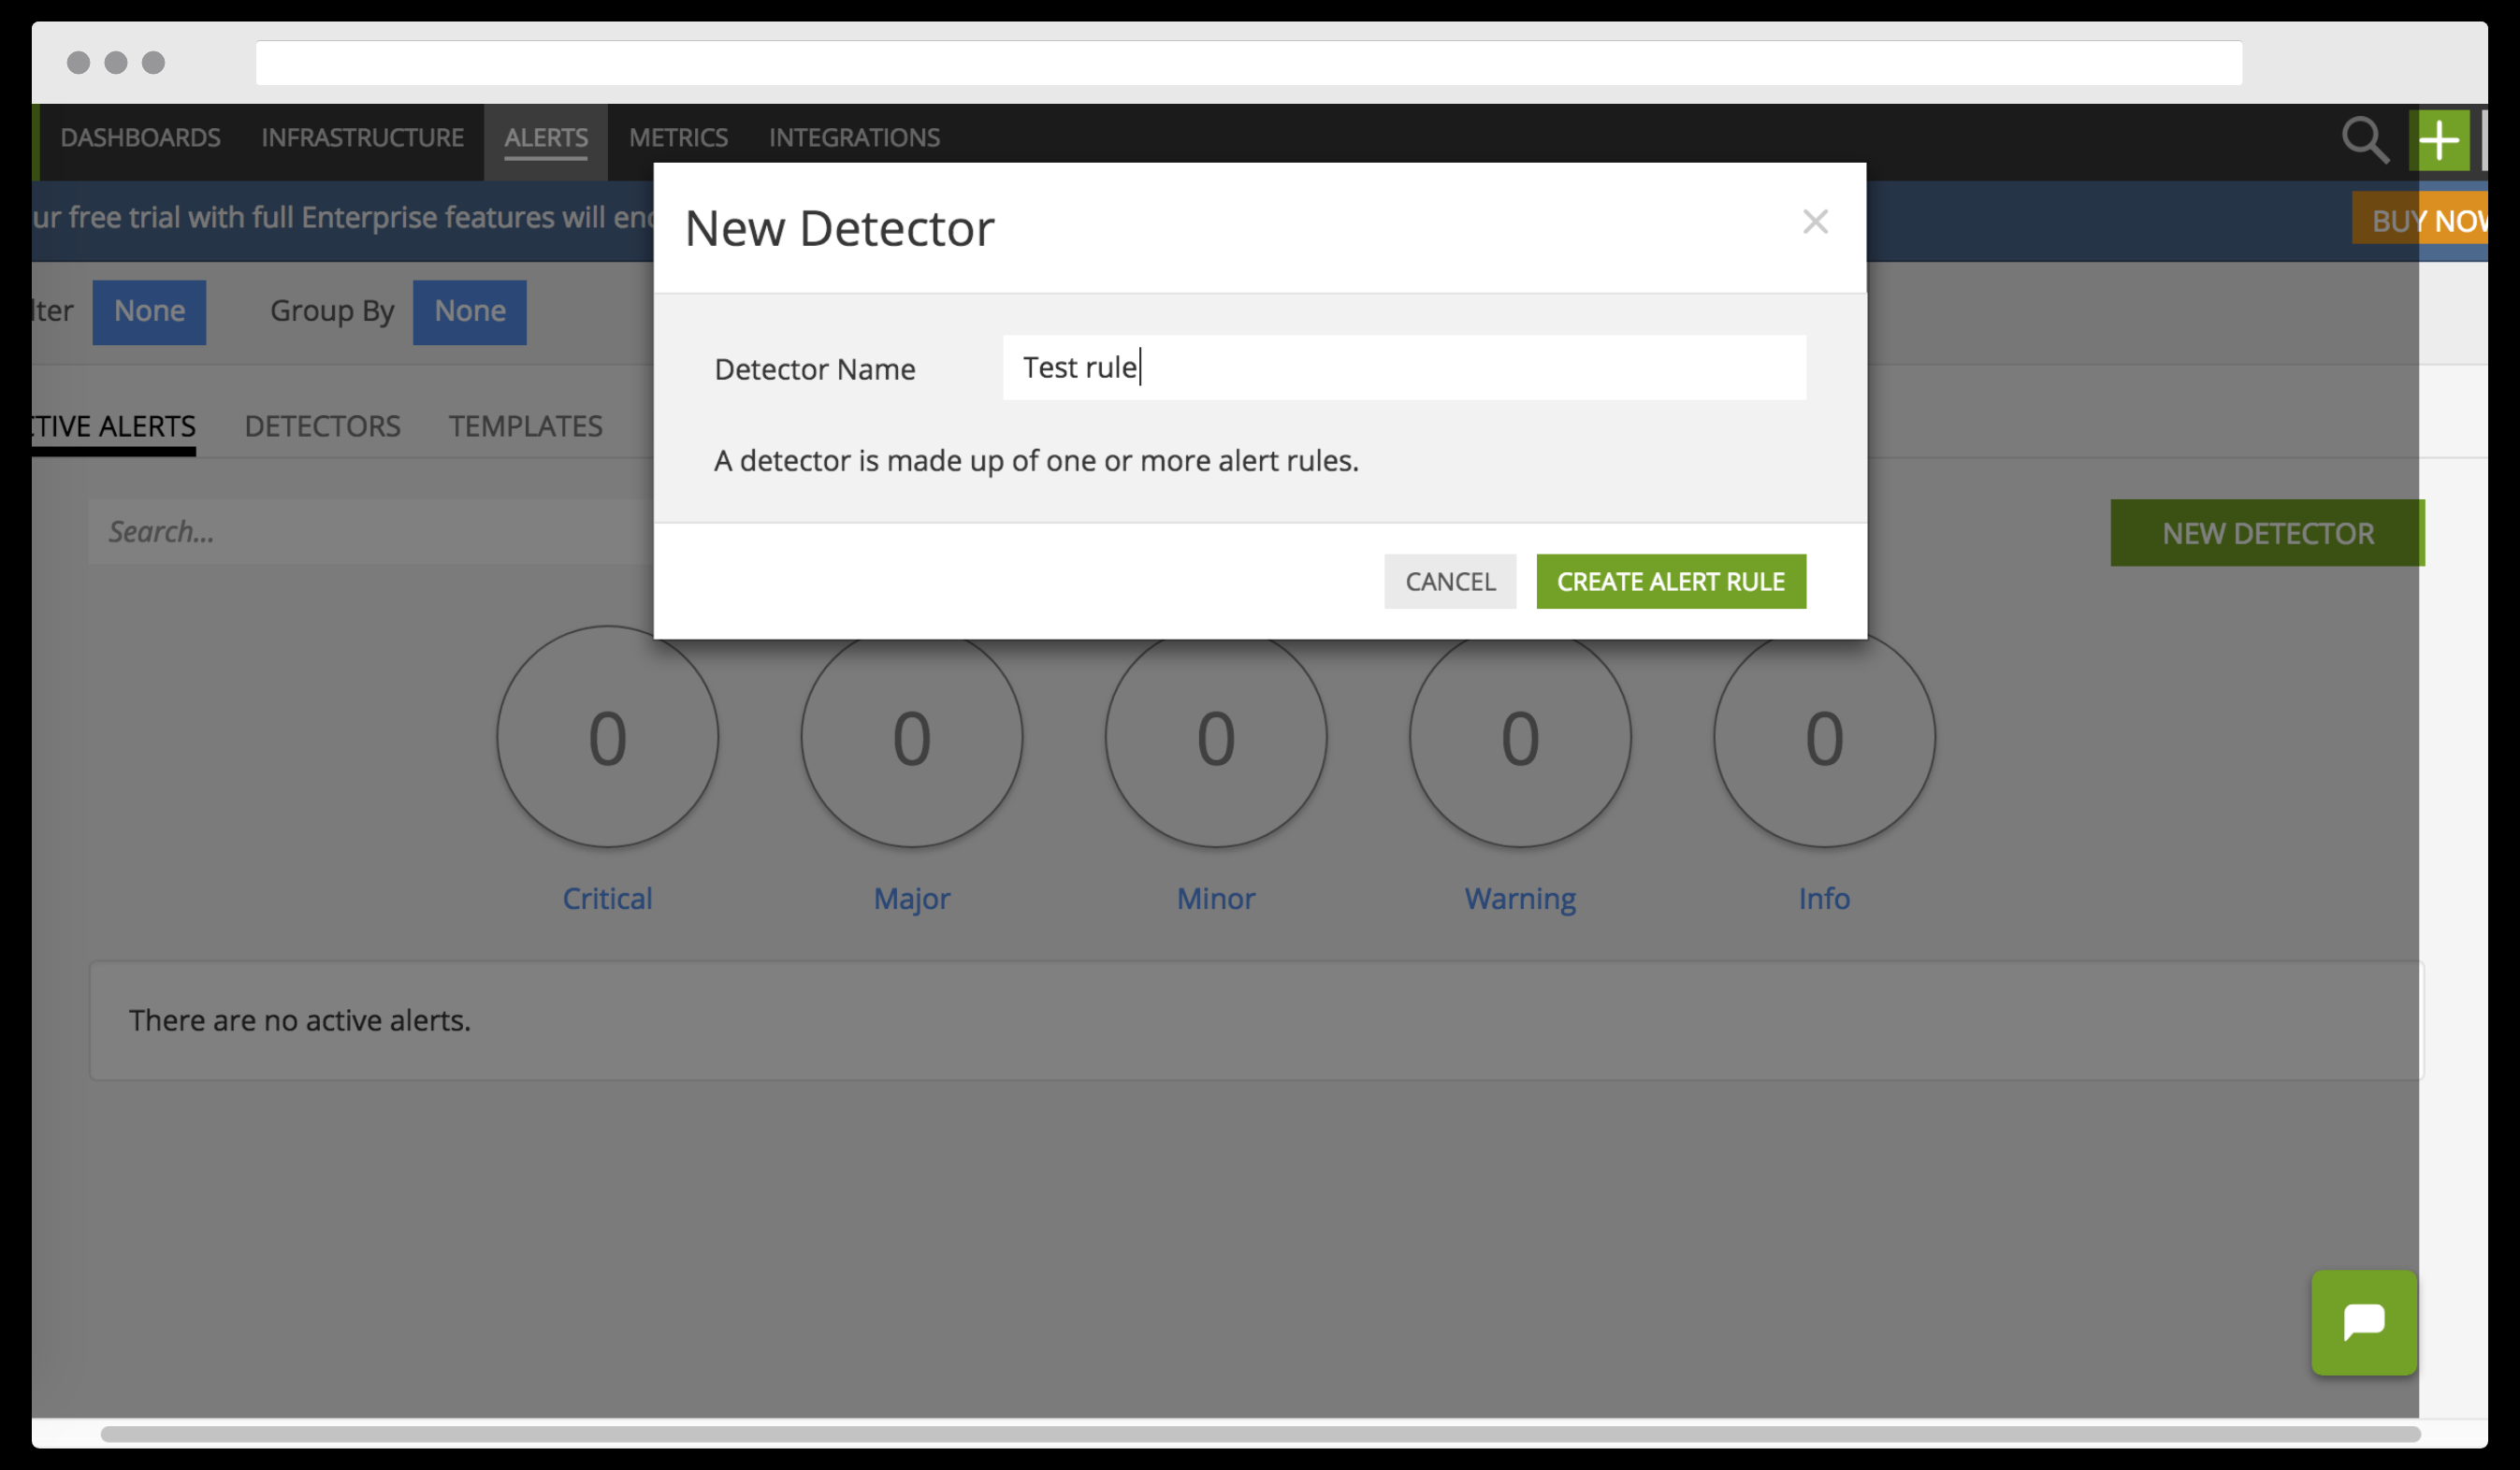
Task: Click the green plus create icon
Action: 2439,140
